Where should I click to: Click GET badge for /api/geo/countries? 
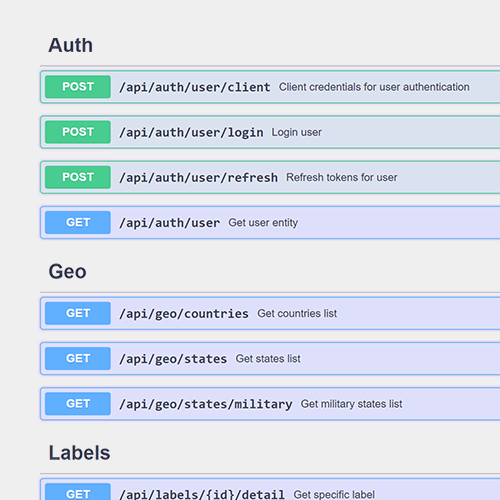[78, 313]
